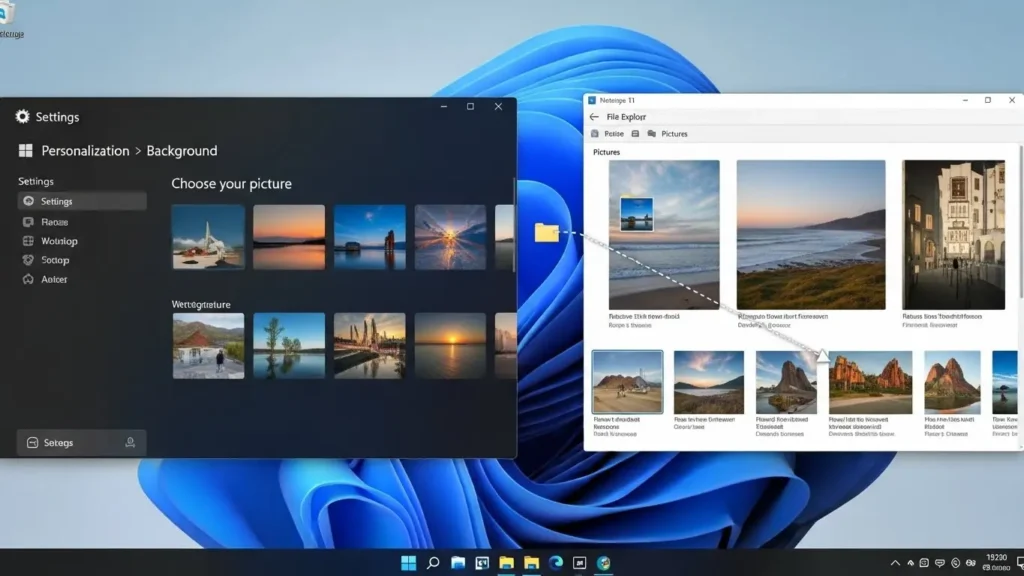Select the Reoae item in Settings sidebar

pos(55,222)
